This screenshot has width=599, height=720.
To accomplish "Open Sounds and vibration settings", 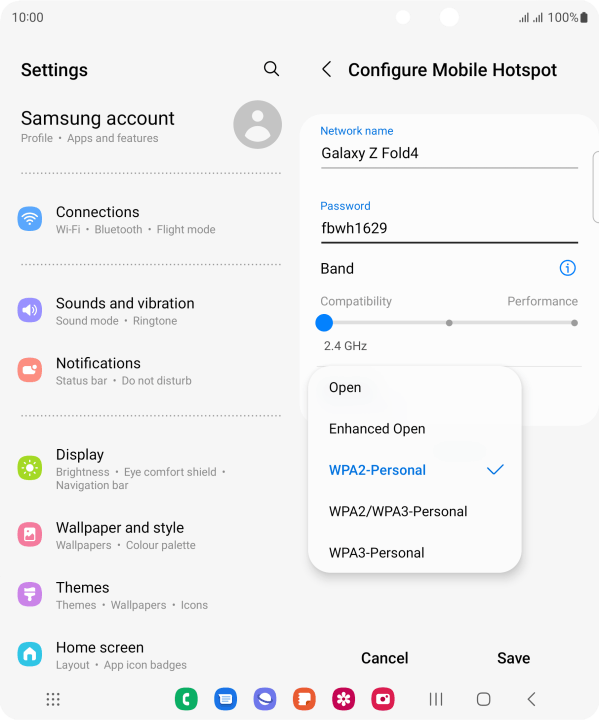I will 150,311.
